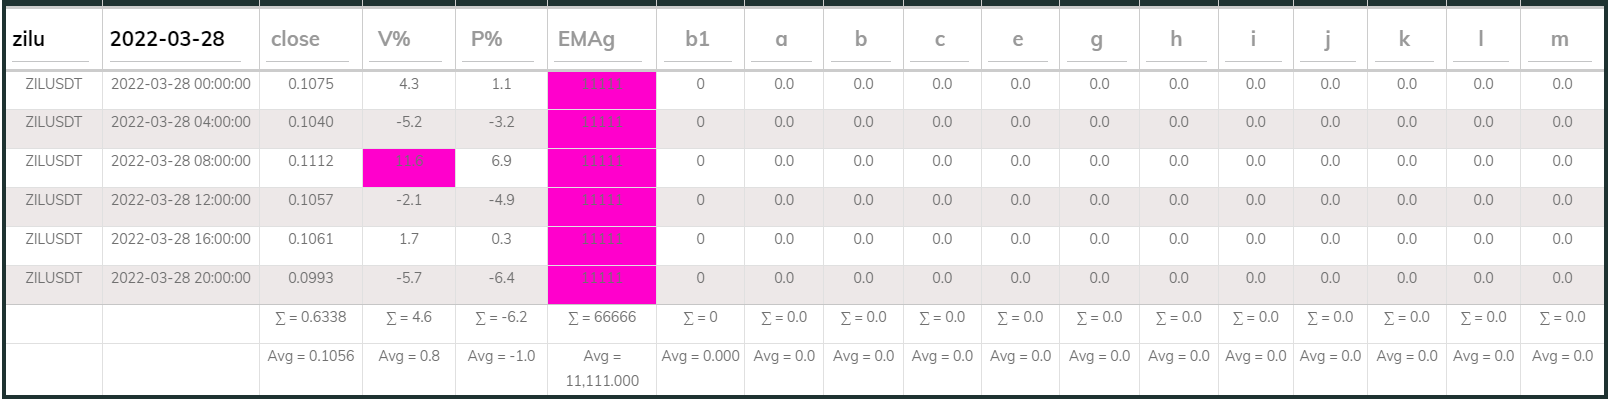
Task: Select the Avg = 0.1056 cell
Action: tap(310, 357)
